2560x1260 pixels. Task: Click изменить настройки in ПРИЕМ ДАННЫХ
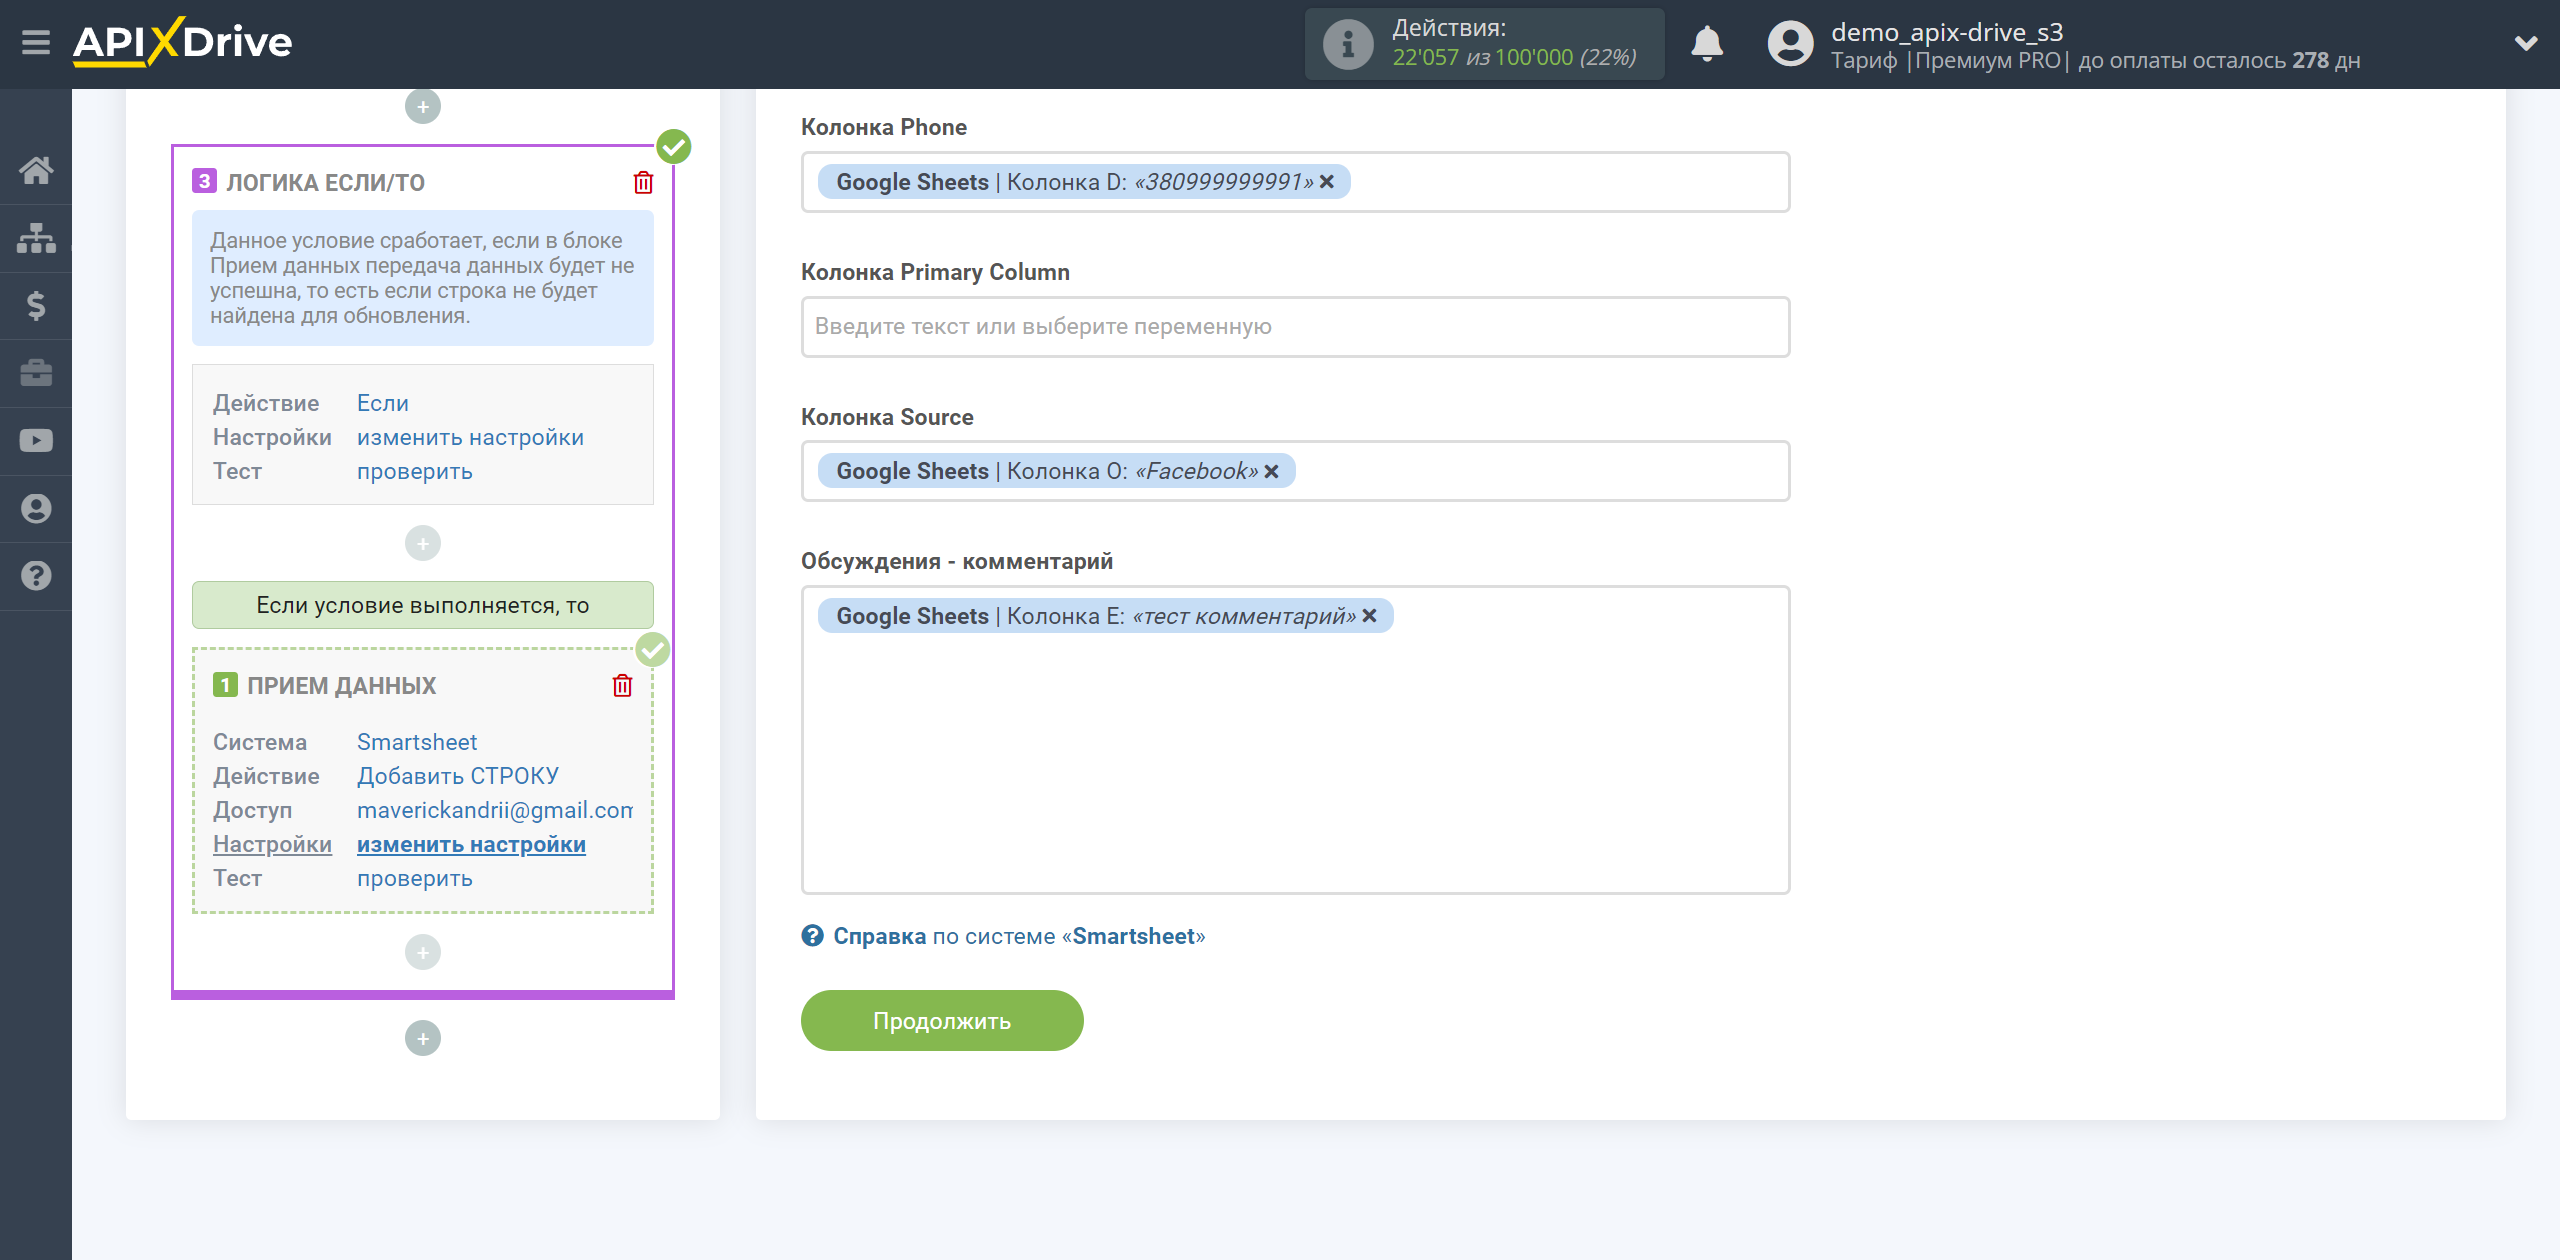pyautogui.click(x=471, y=844)
